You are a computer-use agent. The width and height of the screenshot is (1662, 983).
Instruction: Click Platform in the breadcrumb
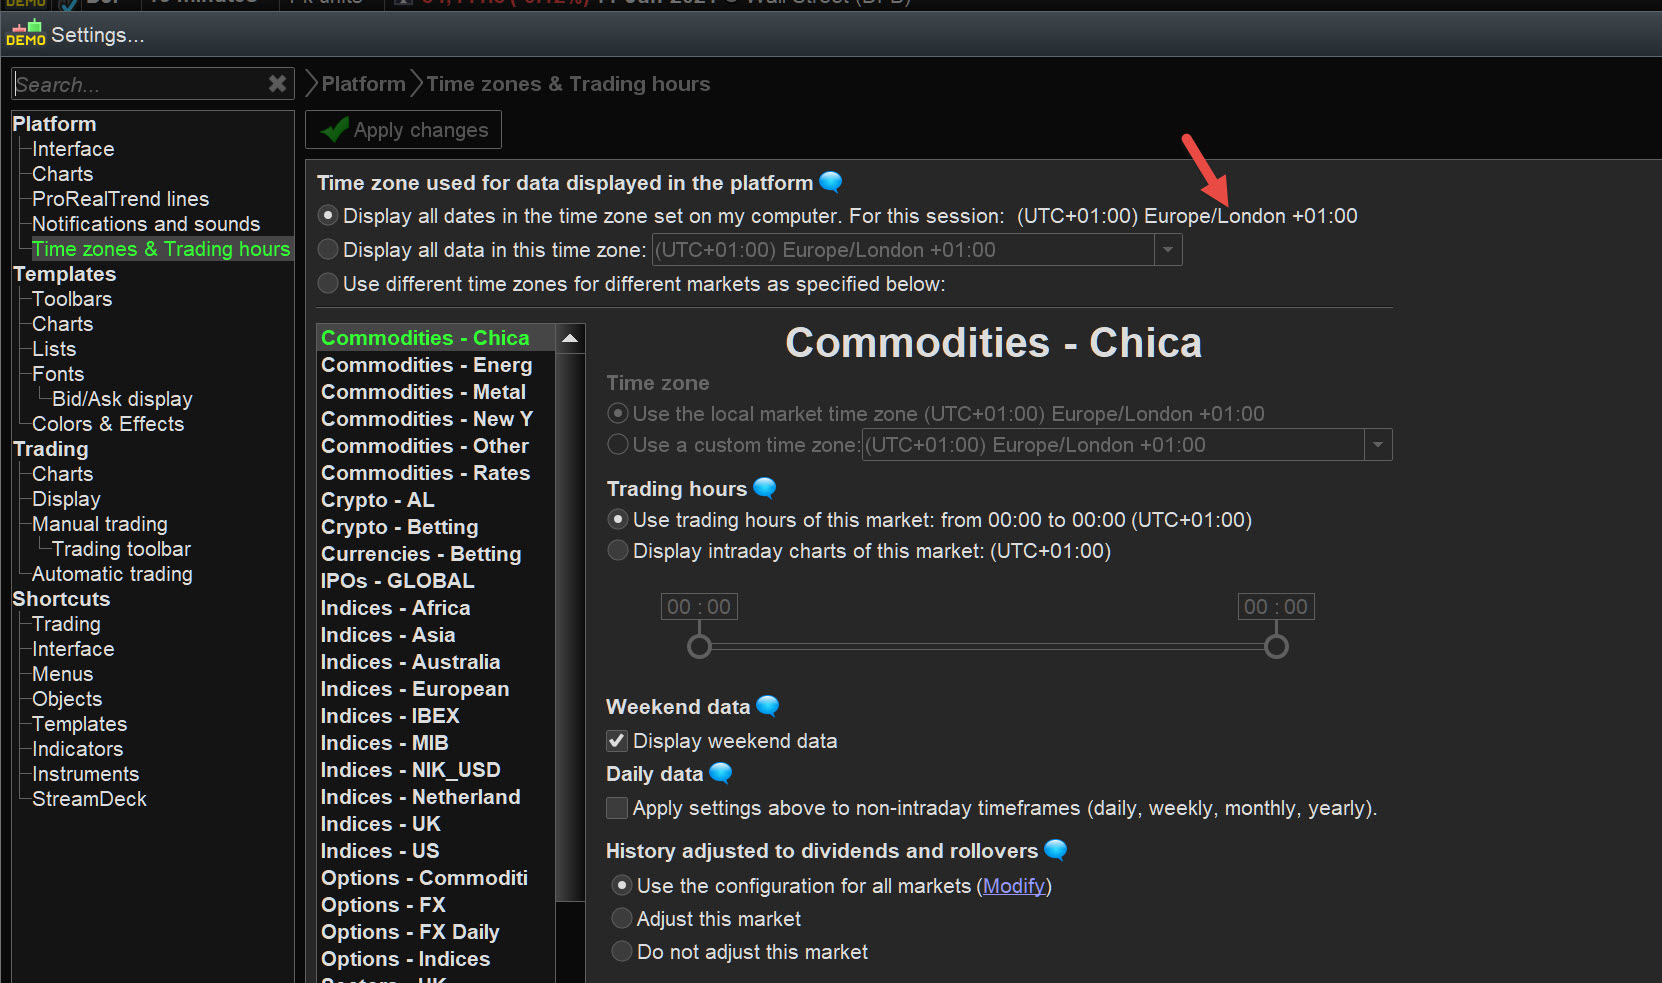[x=363, y=84]
